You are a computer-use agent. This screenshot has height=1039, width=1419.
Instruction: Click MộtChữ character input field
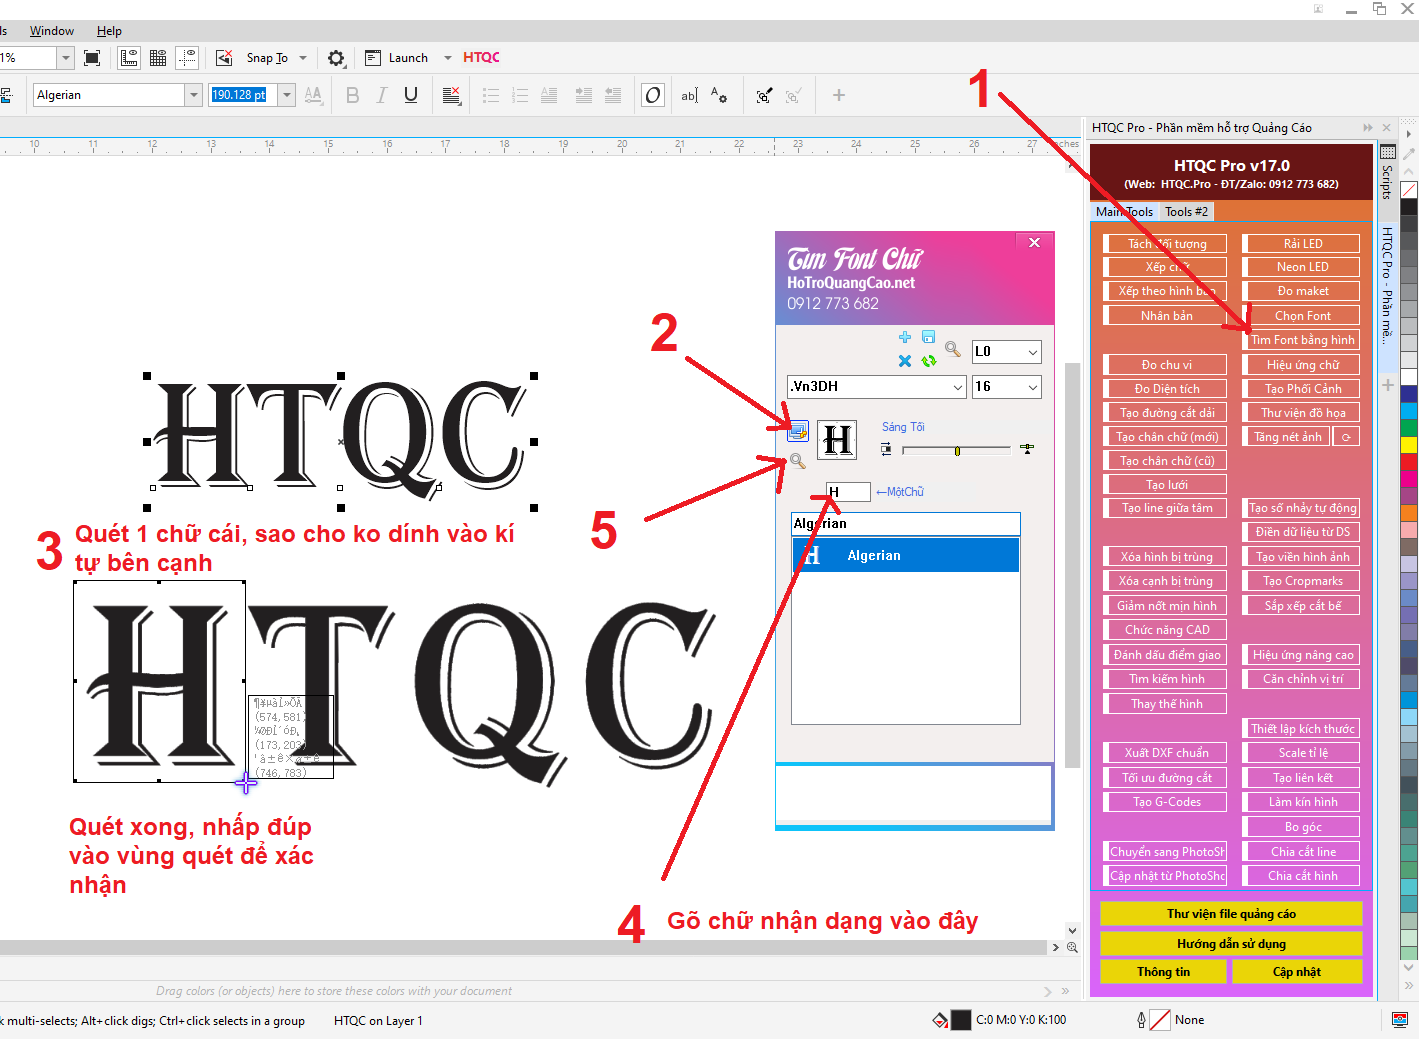[848, 492]
